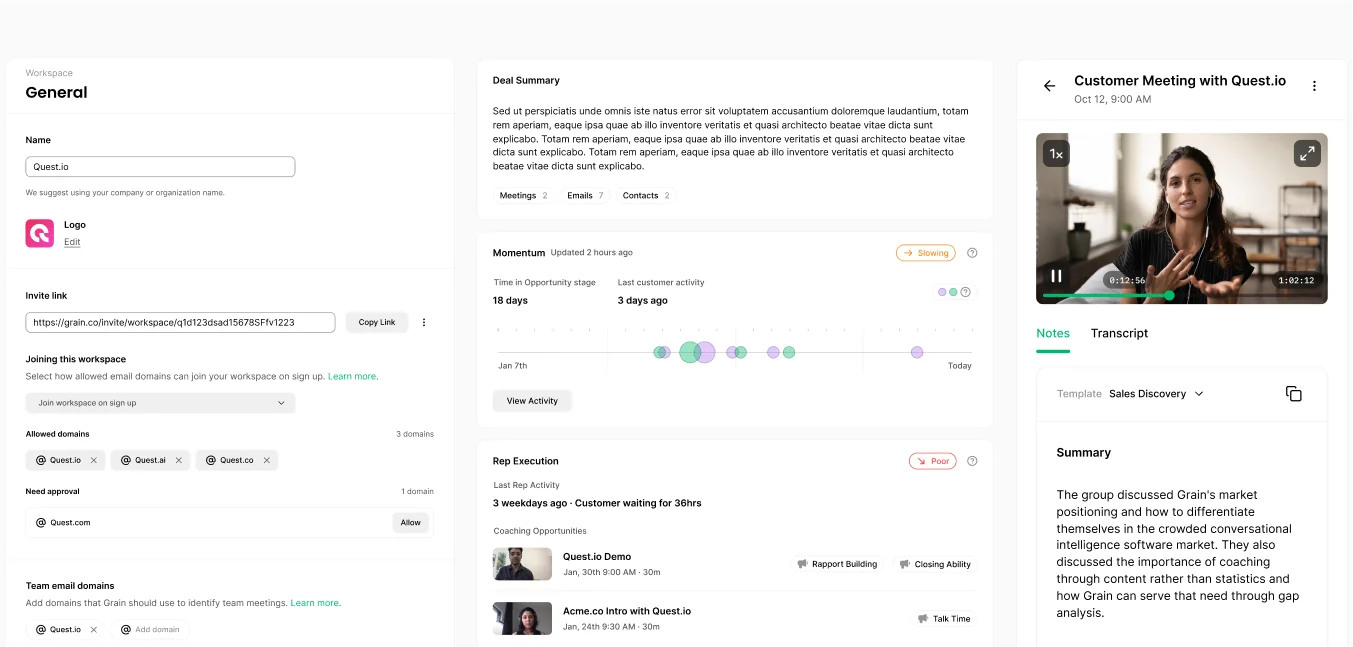1353x647 pixels.
Task: Click the Quest.ai domain chip
Action: (151, 460)
